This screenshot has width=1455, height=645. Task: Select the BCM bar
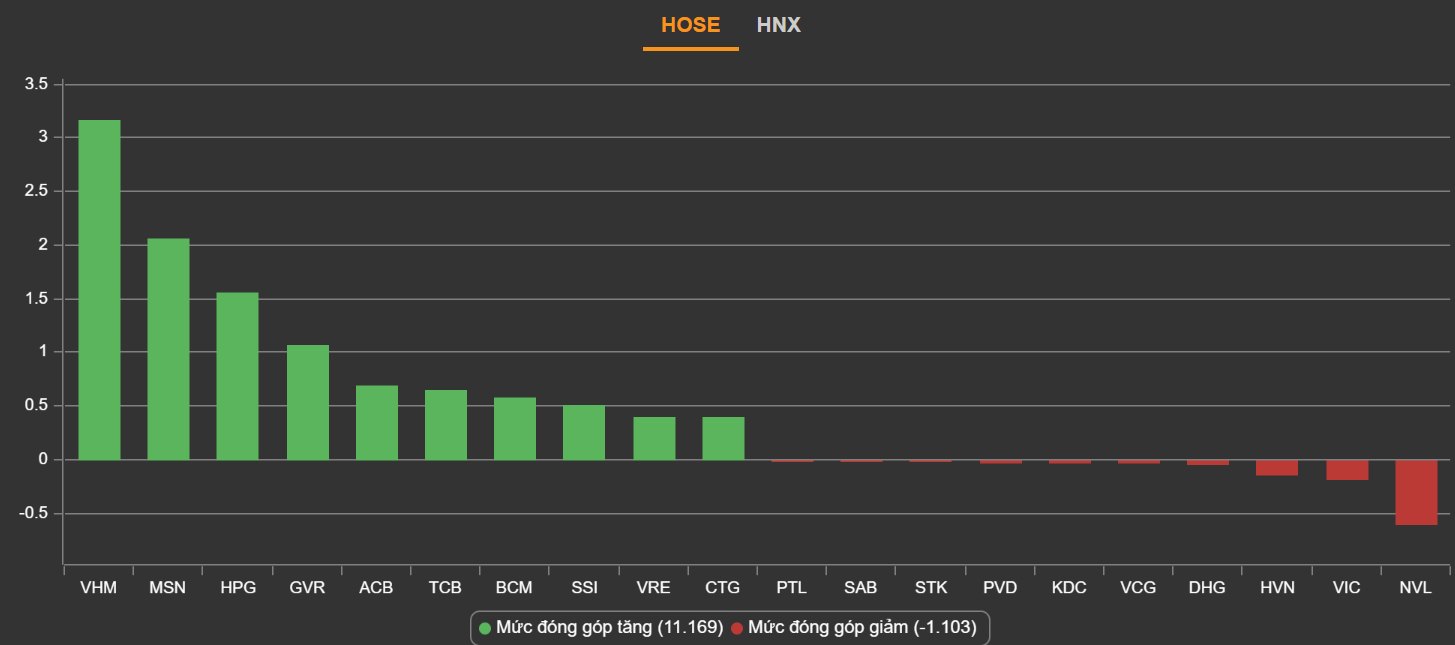pyautogui.click(x=515, y=428)
